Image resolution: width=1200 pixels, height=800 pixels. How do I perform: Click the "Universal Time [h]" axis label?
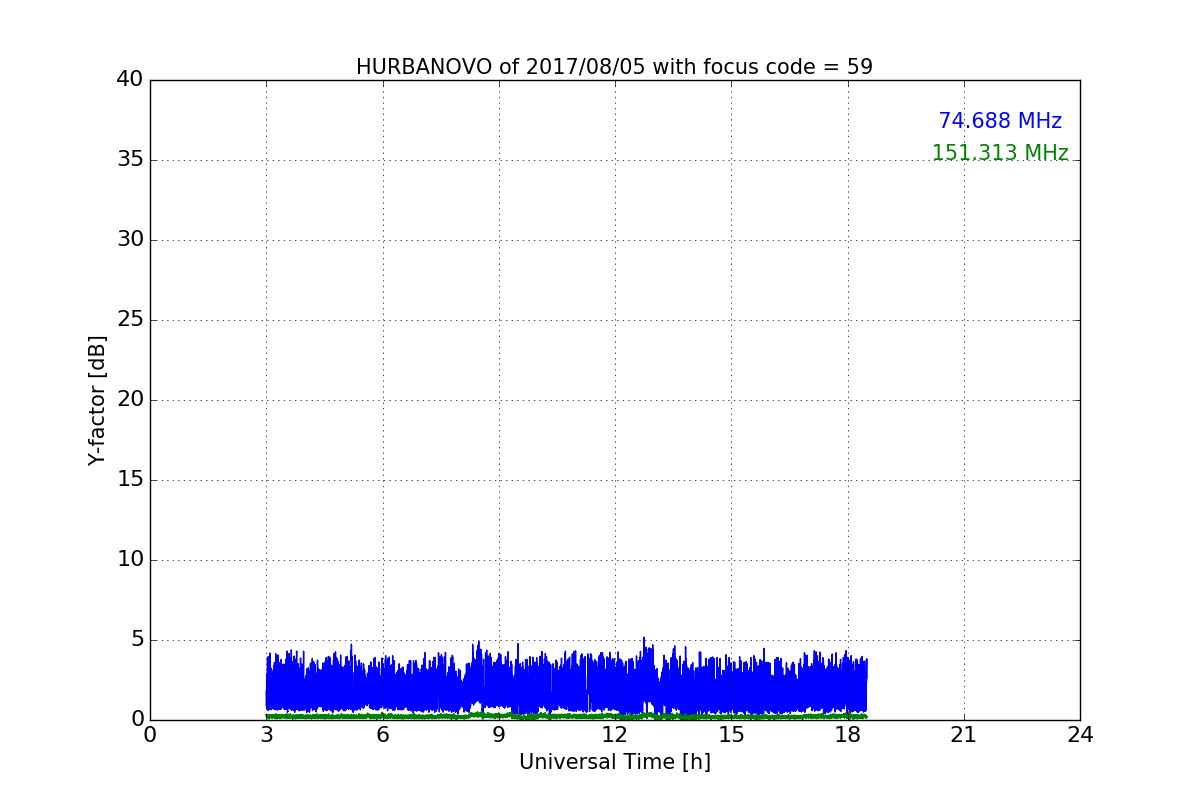point(615,762)
